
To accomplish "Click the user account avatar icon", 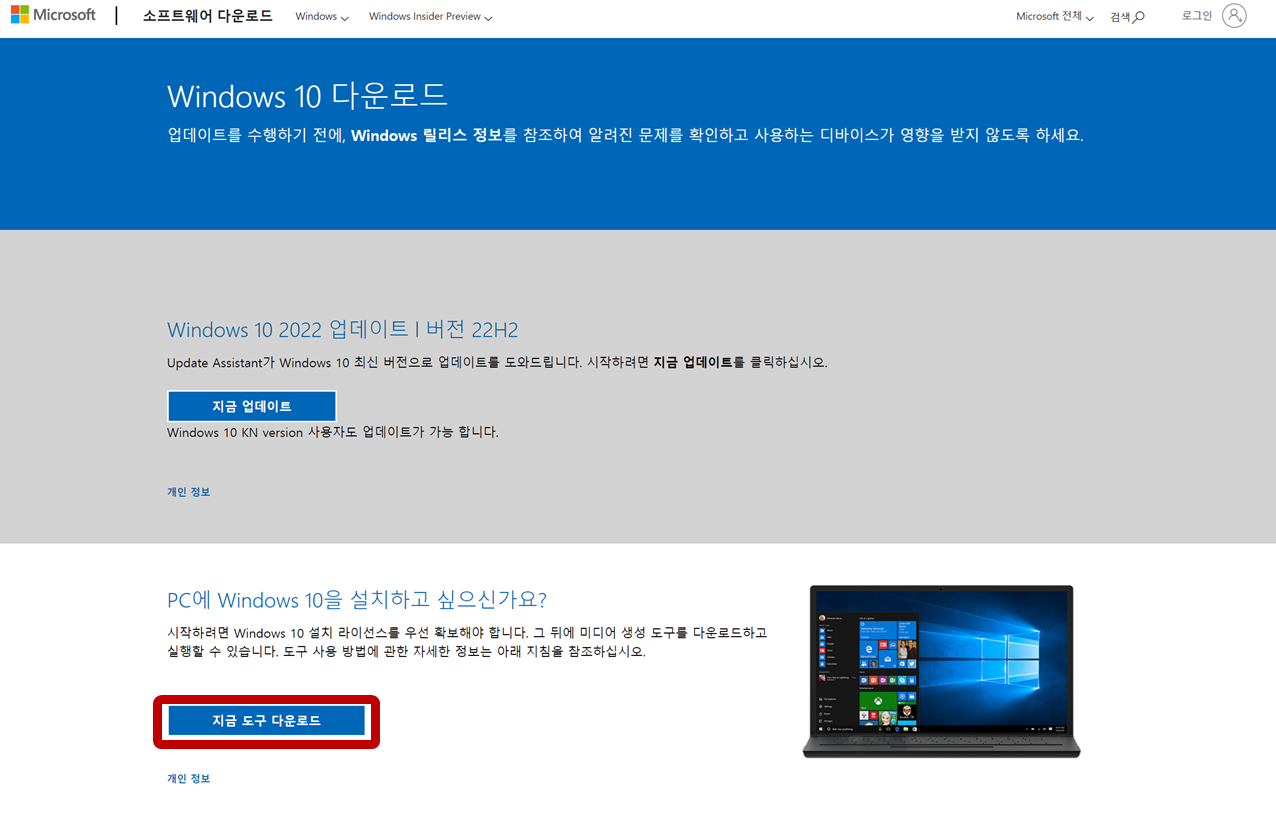I will click(x=1234, y=16).
